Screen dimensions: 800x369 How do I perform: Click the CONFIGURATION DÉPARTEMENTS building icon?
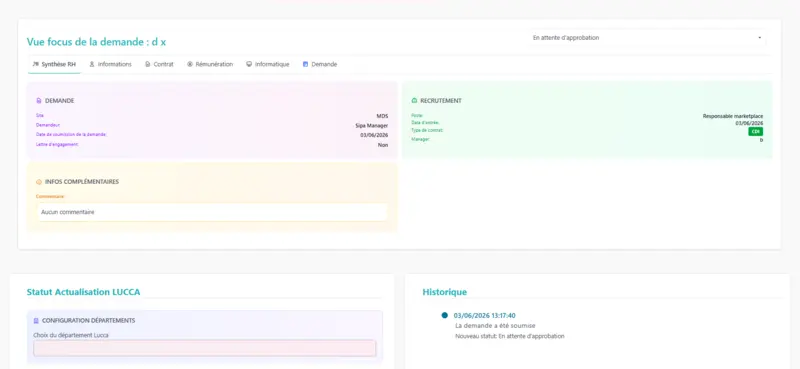(36, 321)
